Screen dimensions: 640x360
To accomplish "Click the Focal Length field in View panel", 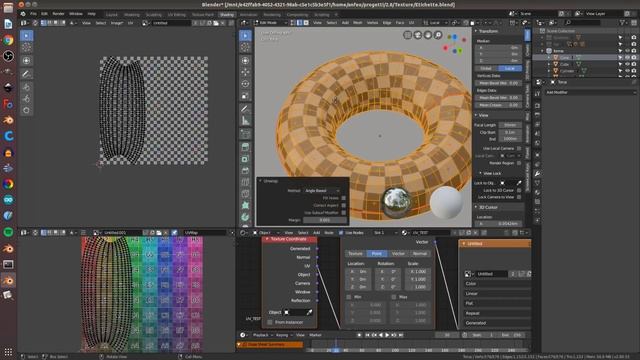I will tap(510, 125).
